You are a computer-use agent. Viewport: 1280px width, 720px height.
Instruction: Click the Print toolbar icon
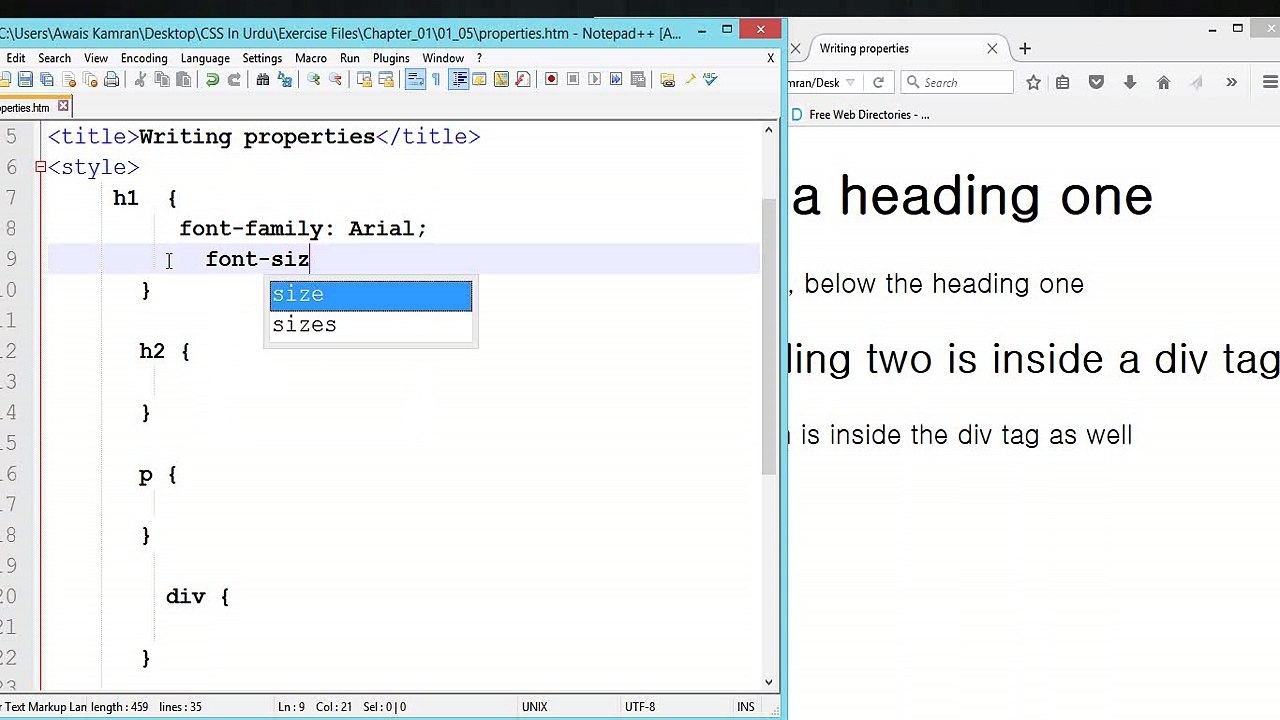pos(111,79)
